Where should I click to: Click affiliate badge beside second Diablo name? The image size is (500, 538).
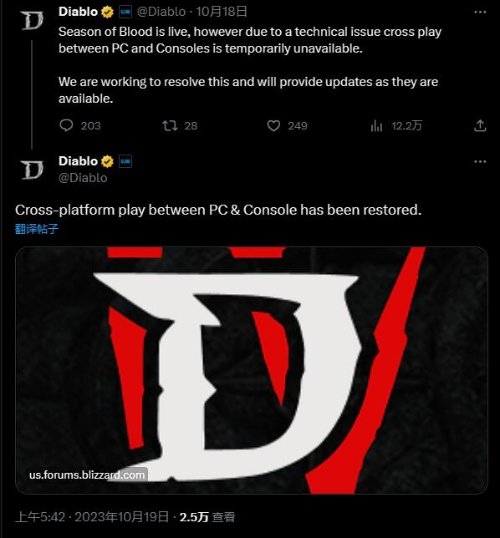[125, 161]
